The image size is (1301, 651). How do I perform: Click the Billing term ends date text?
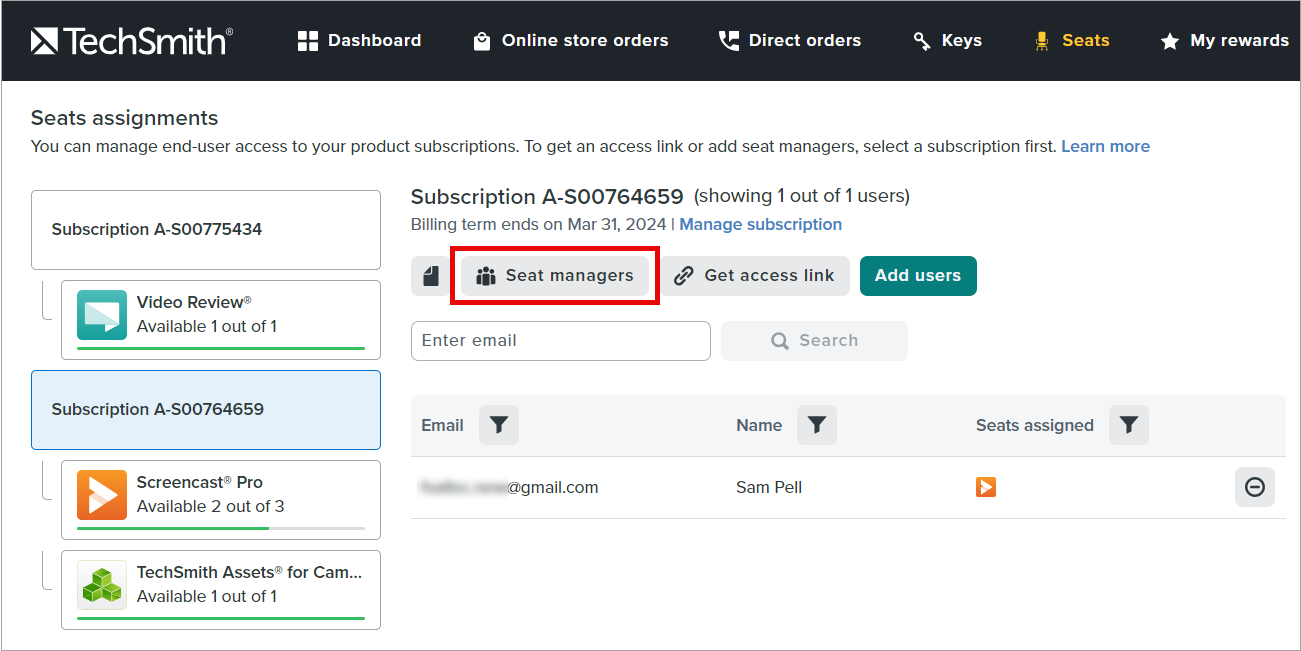[539, 224]
